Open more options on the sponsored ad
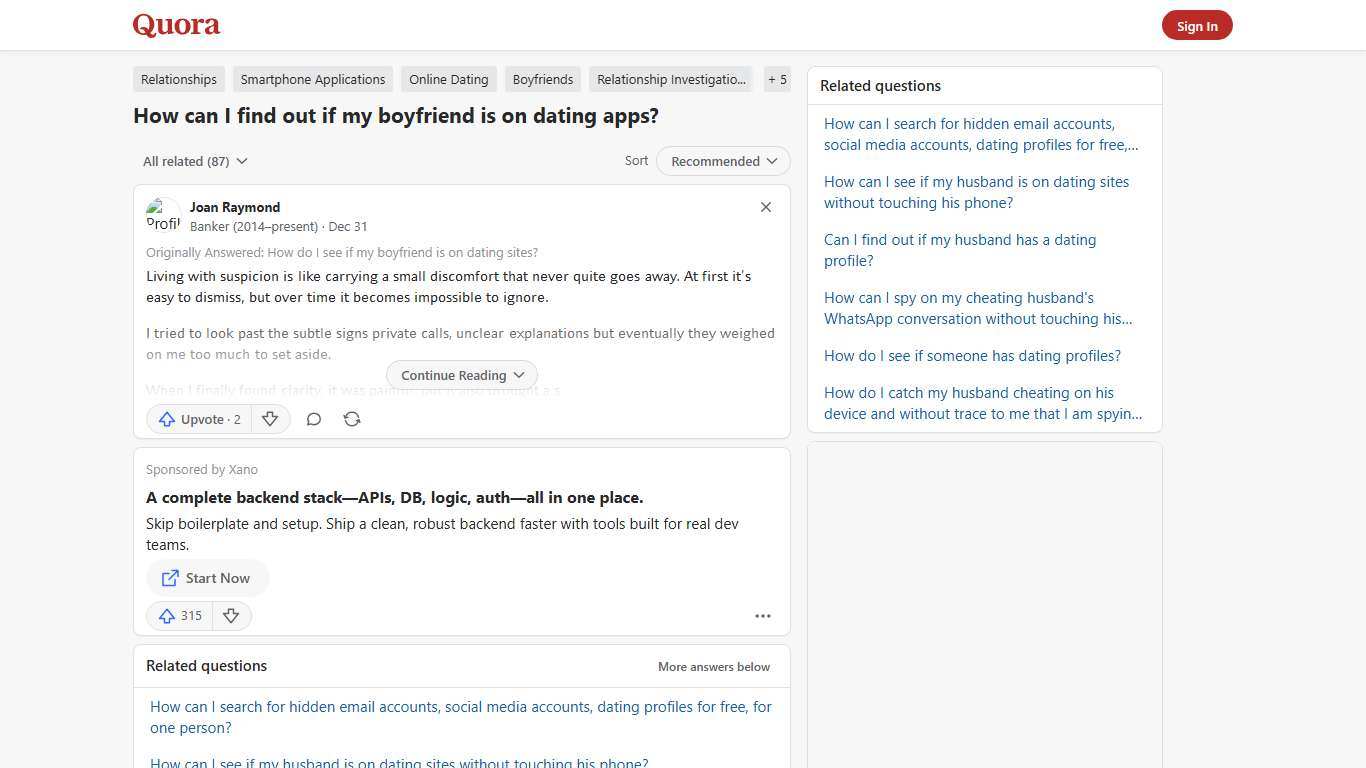 pyautogui.click(x=762, y=616)
